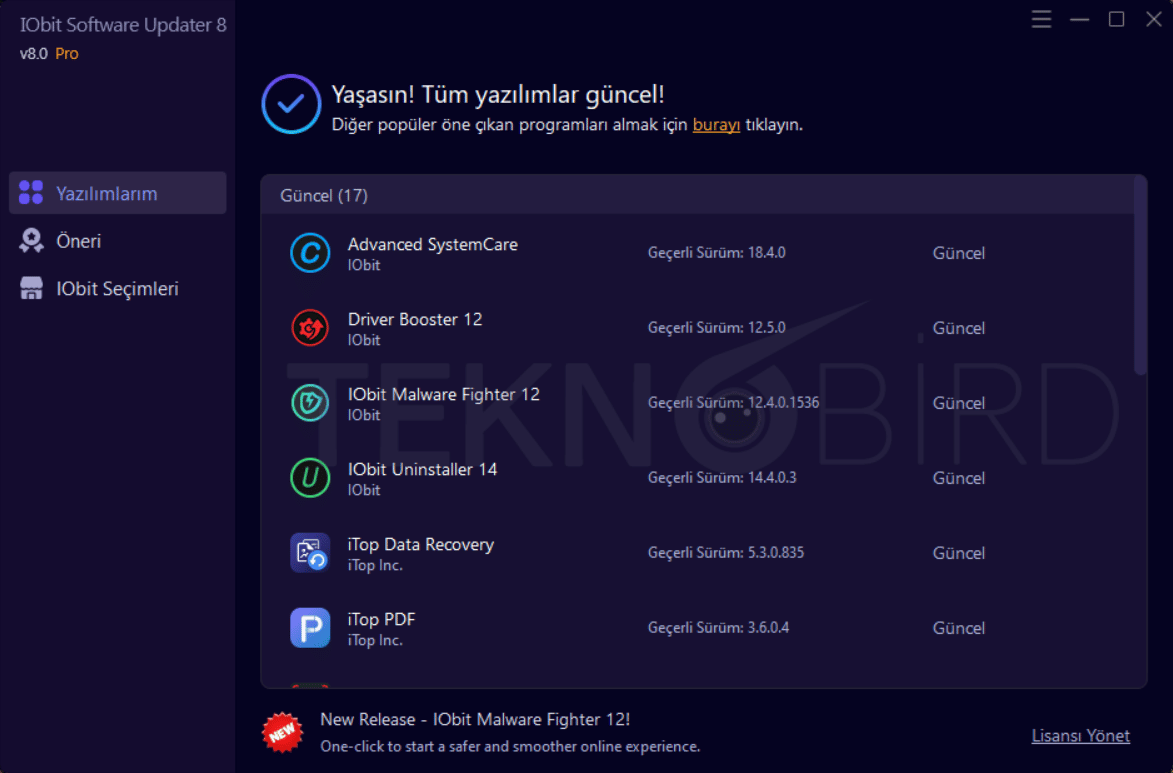Viewport: 1173px width, 773px height.
Task: Click the IObit Software Updater 8 title
Action: click(x=123, y=25)
